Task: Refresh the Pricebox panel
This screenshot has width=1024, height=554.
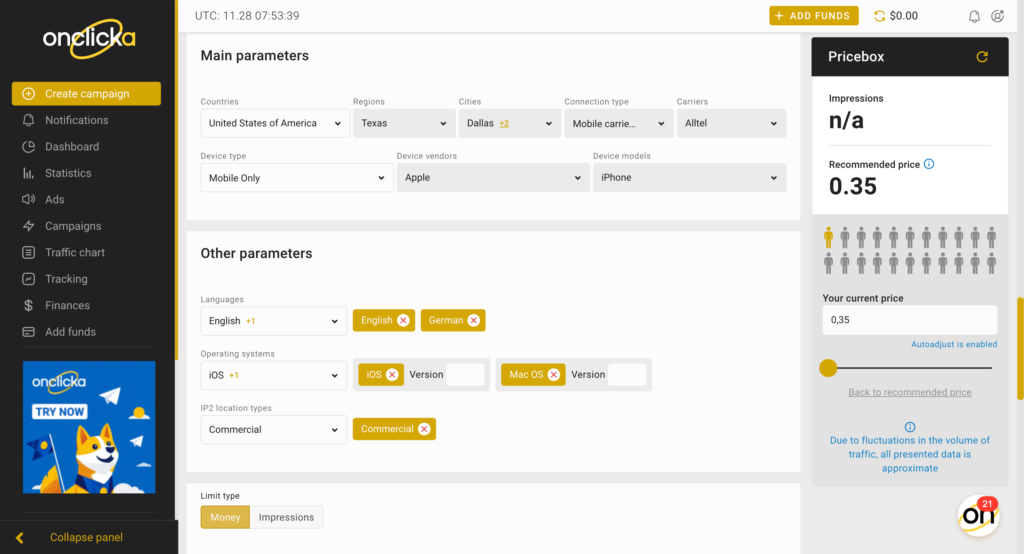Action: pos(982,57)
